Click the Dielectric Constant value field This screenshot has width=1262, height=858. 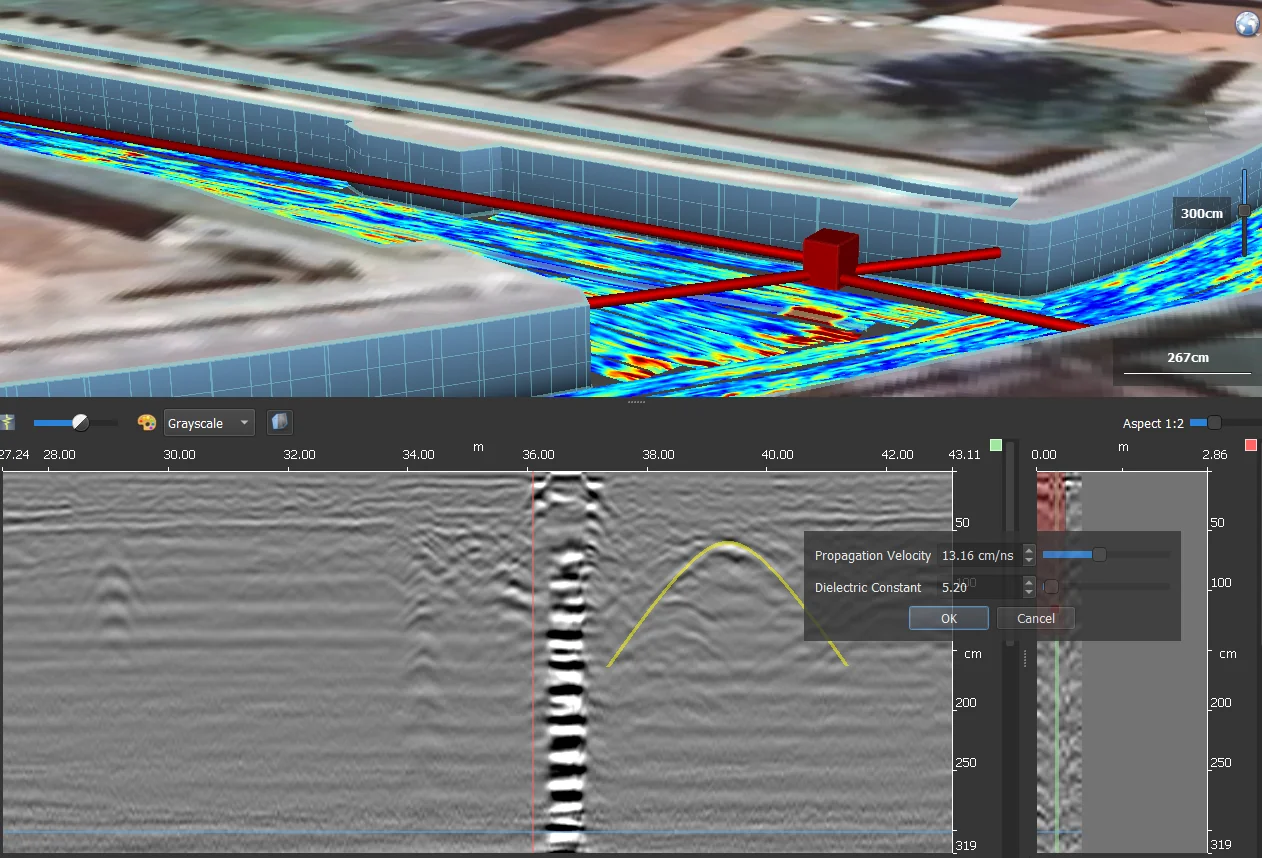point(980,587)
